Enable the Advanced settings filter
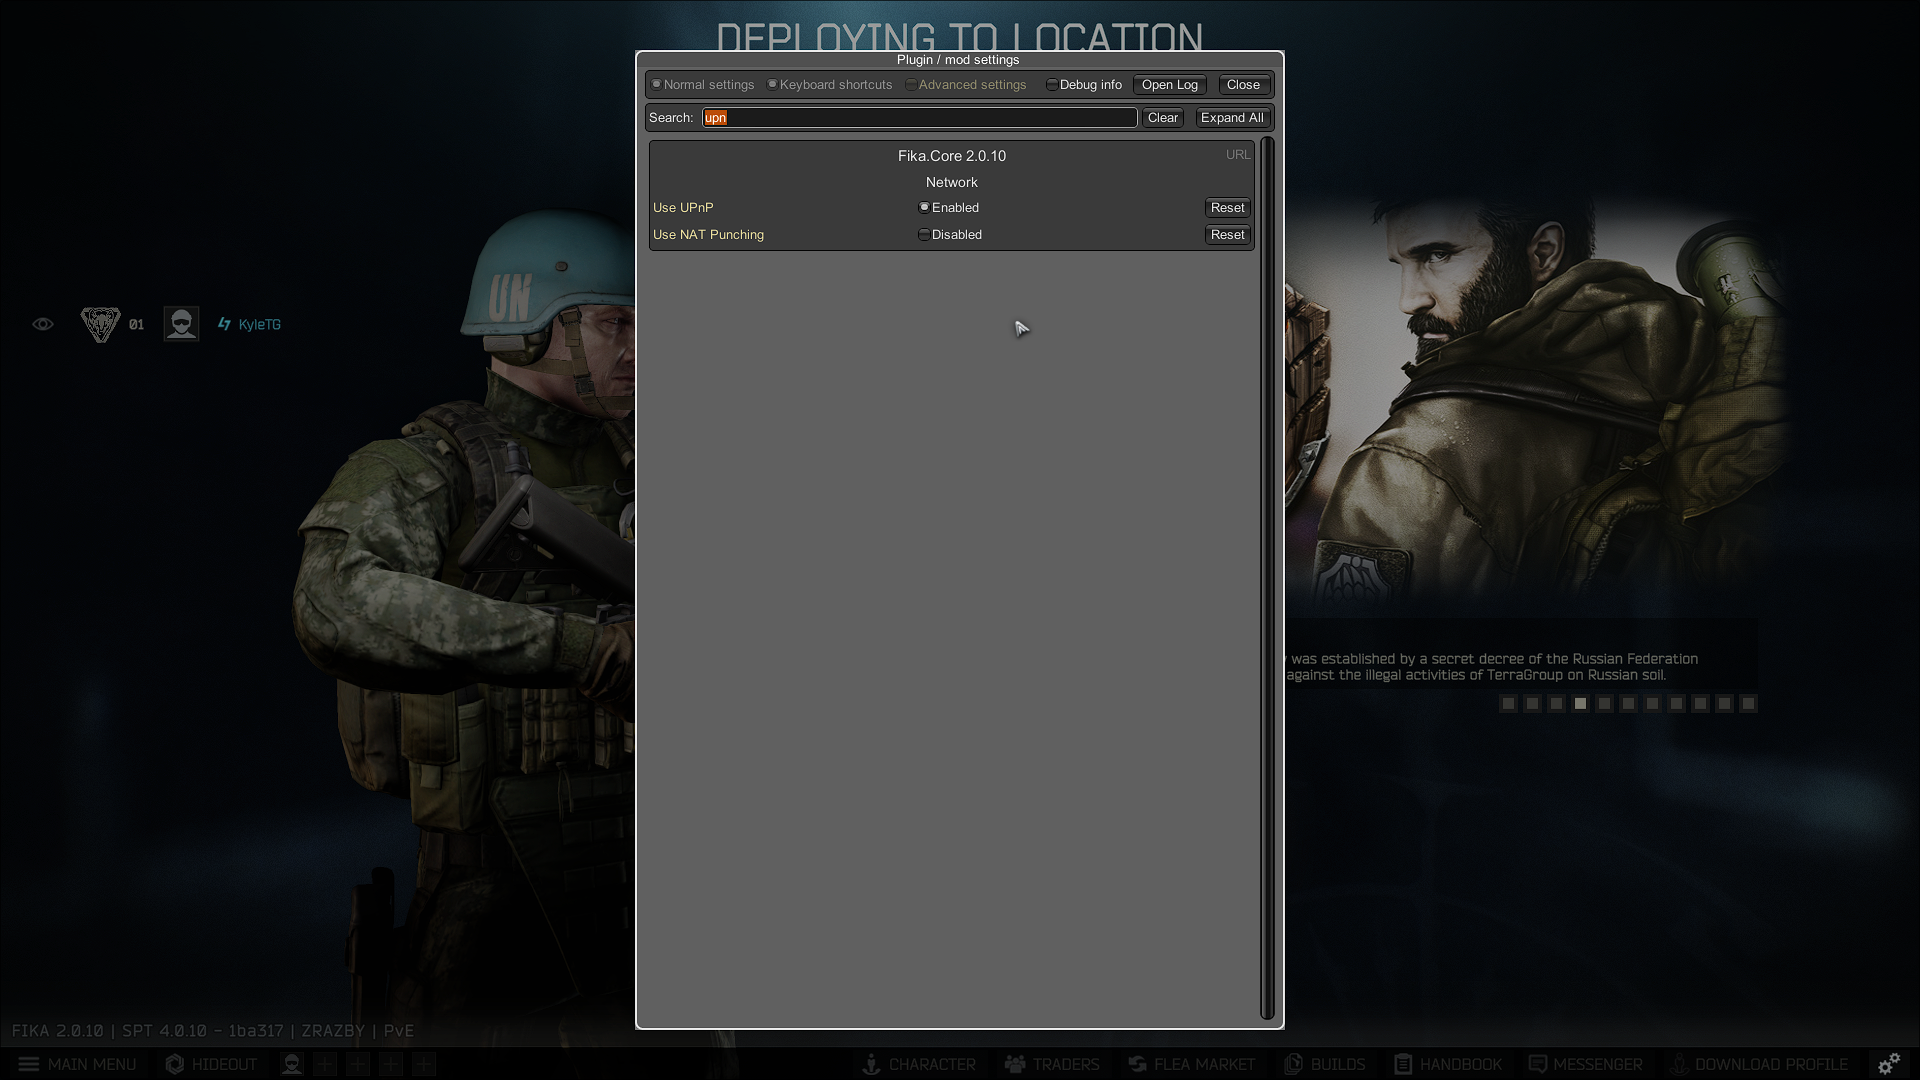The image size is (1920, 1080). tap(911, 85)
